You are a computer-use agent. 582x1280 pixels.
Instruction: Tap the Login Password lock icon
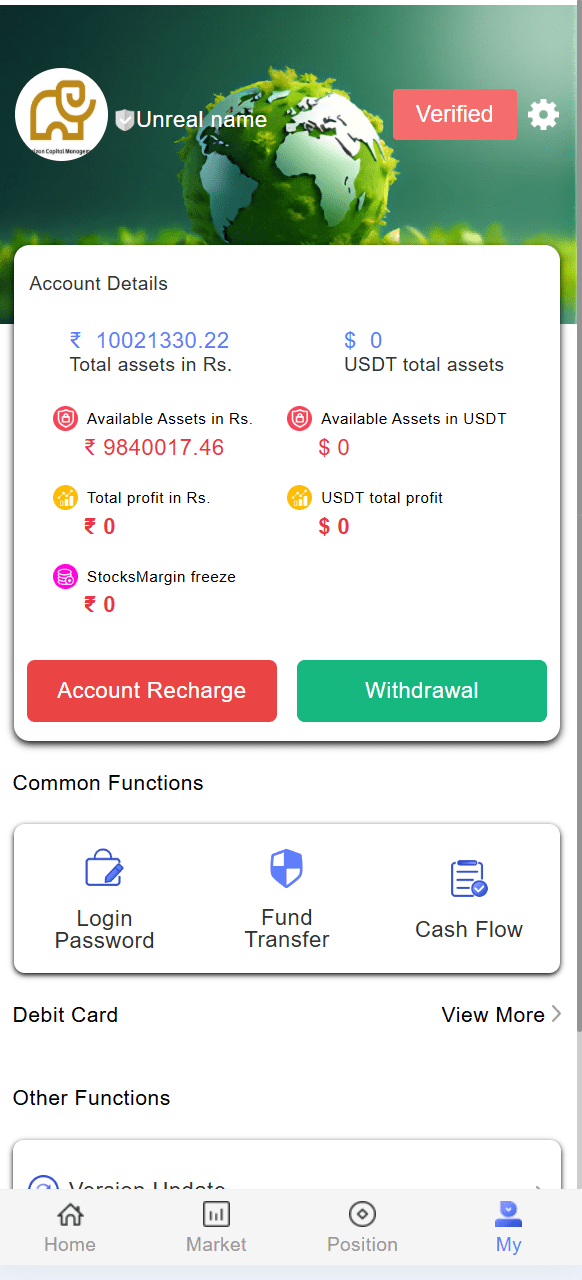click(x=104, y=868)
